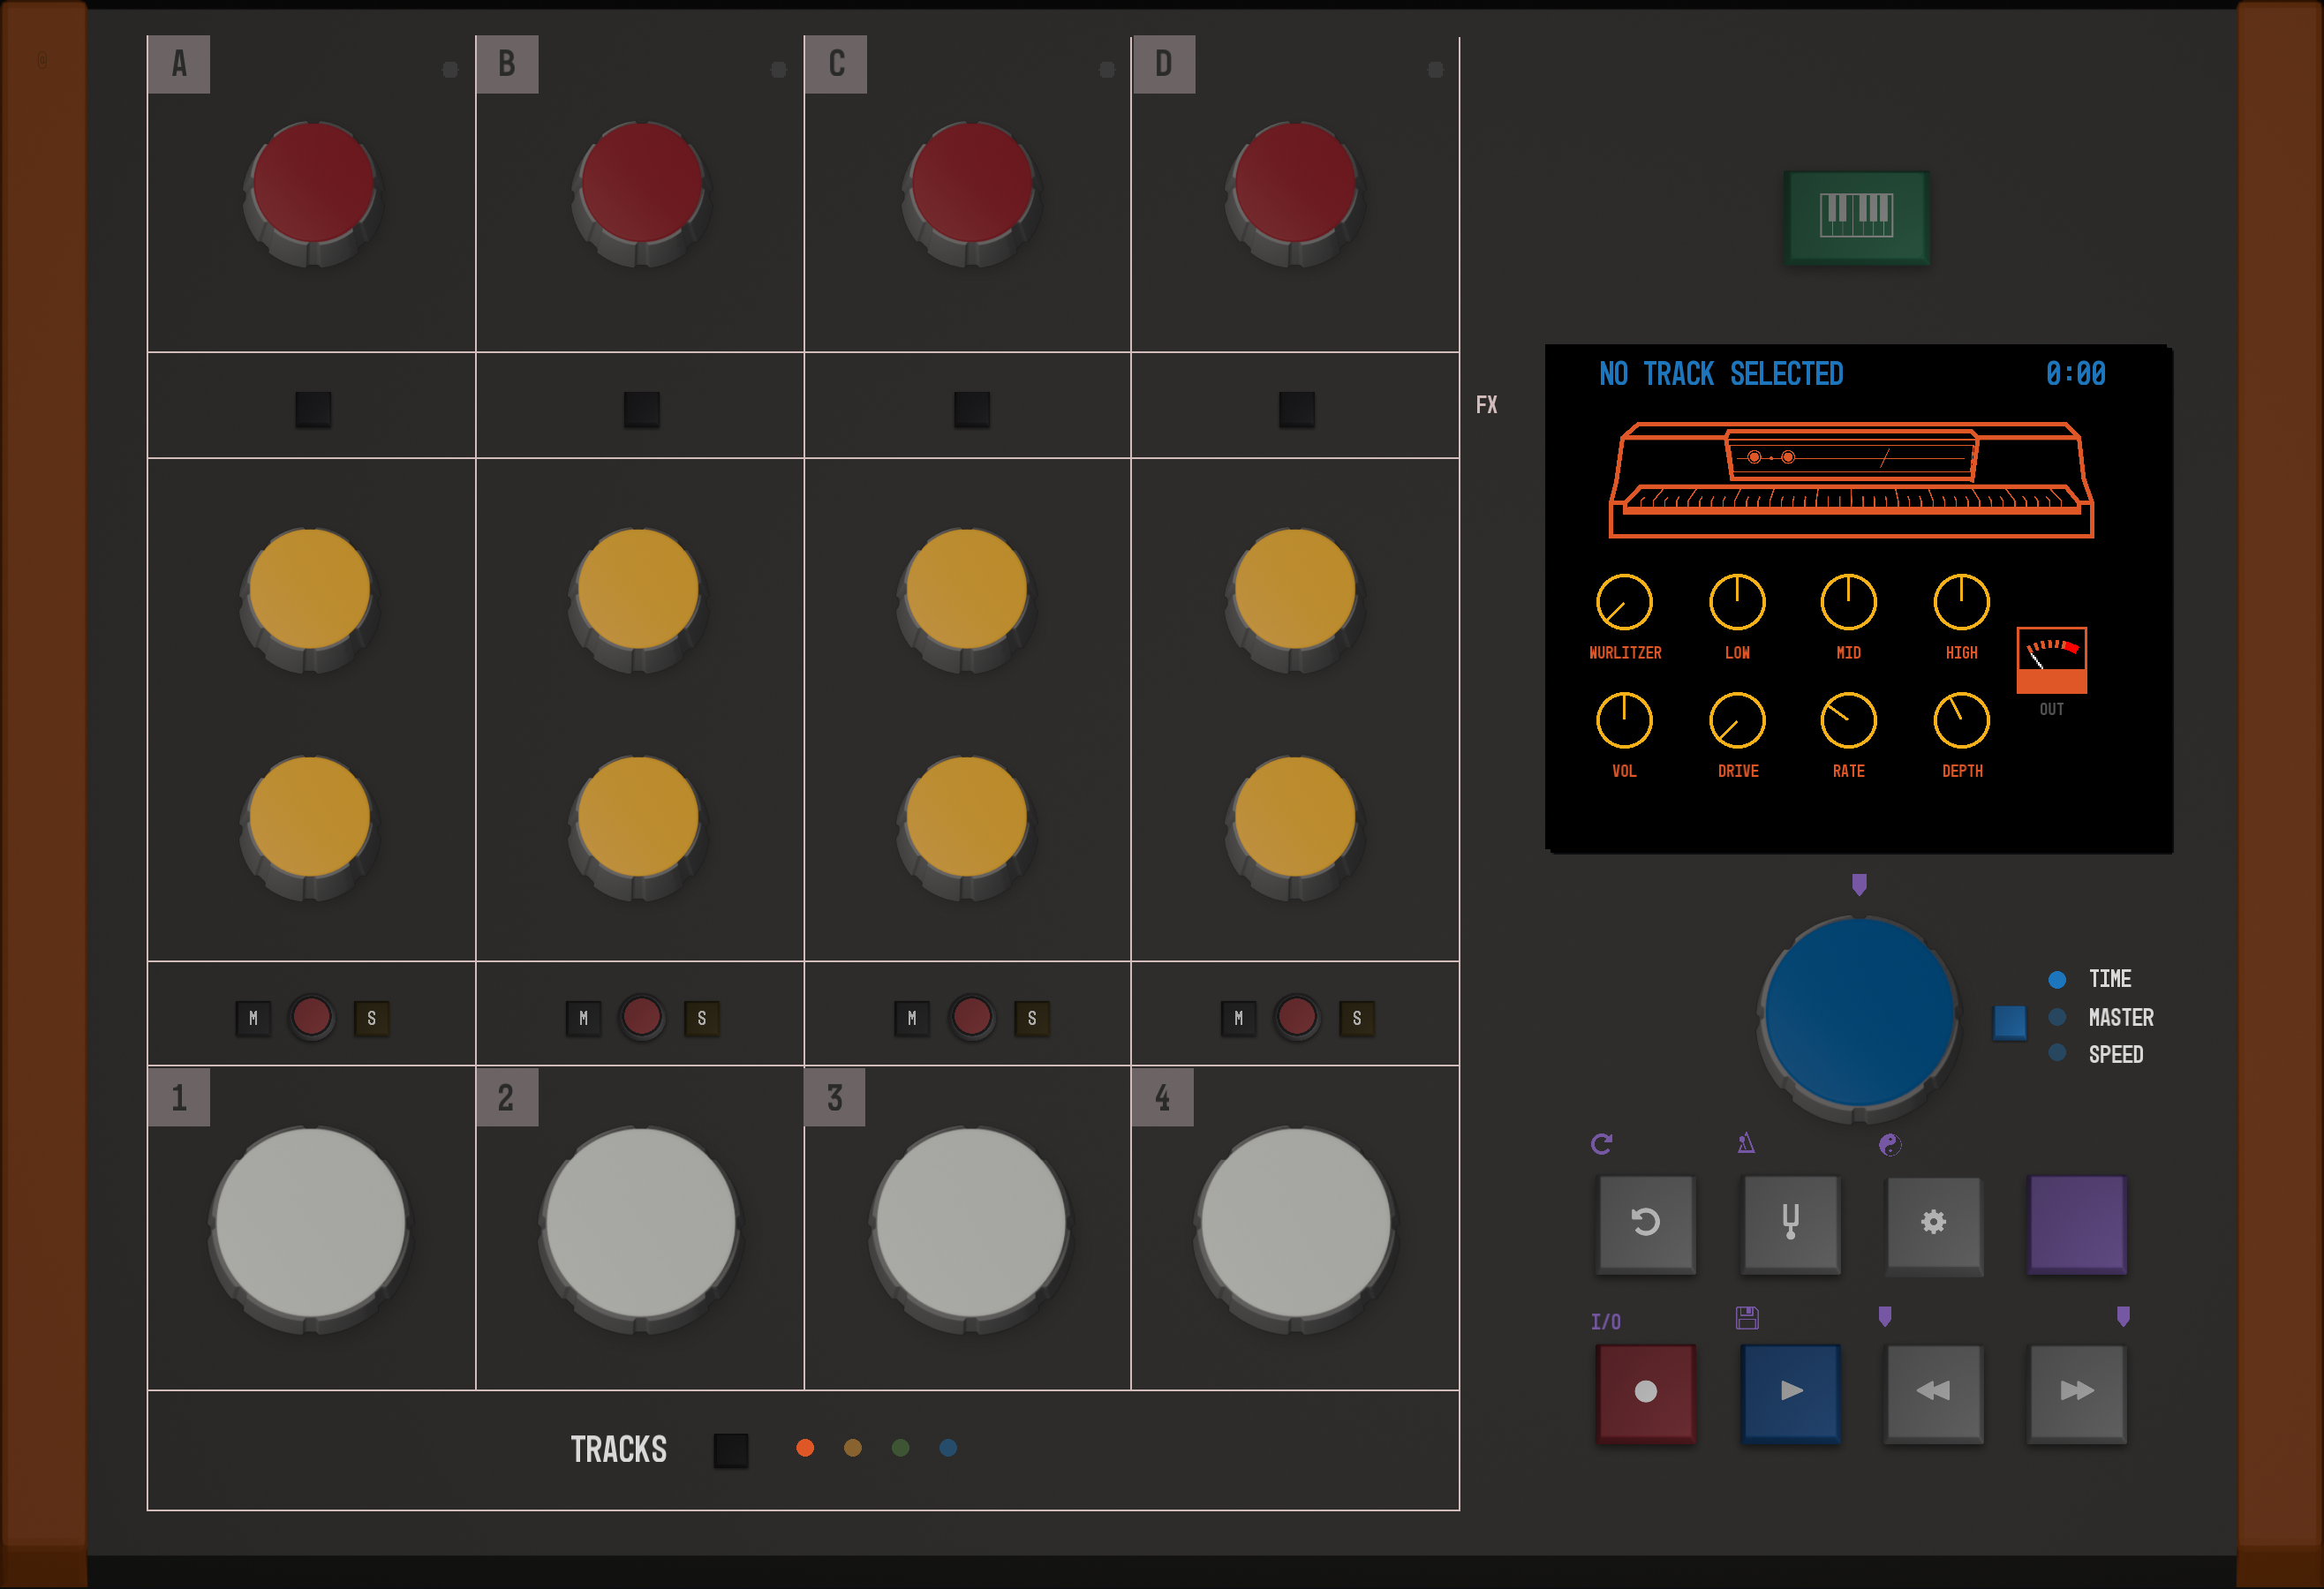2324x1589 pixels.
Task: Arm track A small red record button
Action: click(312, 1017)
